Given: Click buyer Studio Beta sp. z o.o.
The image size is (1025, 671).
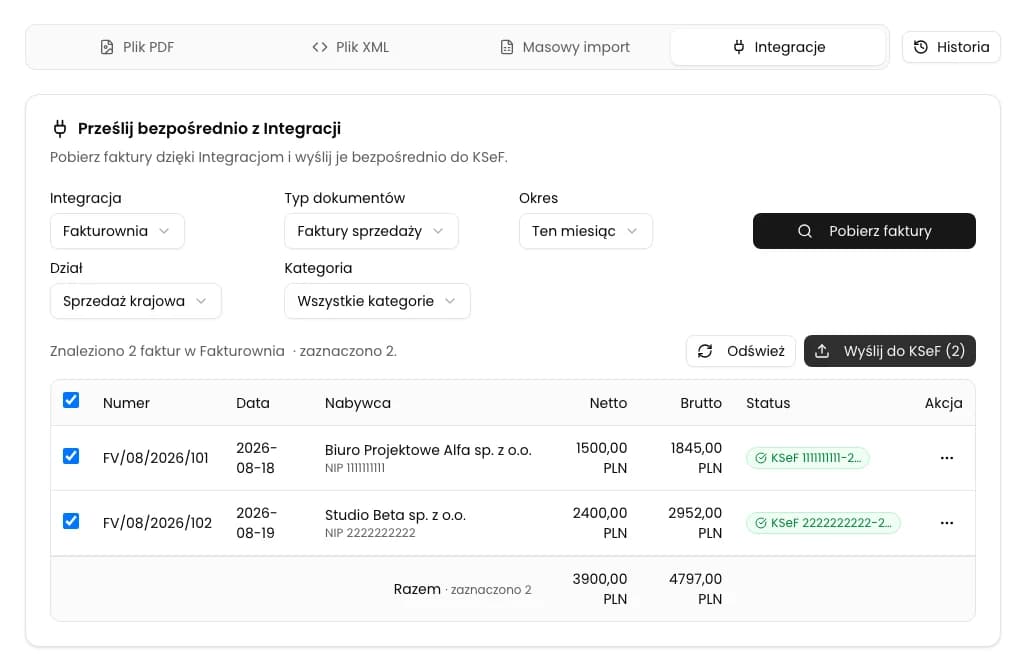Looking at the screenshot, I should (395, 515).
